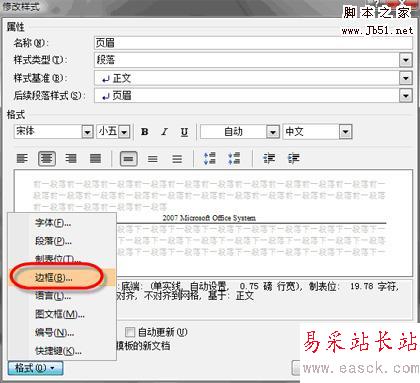
Task: Click the 格式(O) dropdown button
Action: click(x=35, y=368)
